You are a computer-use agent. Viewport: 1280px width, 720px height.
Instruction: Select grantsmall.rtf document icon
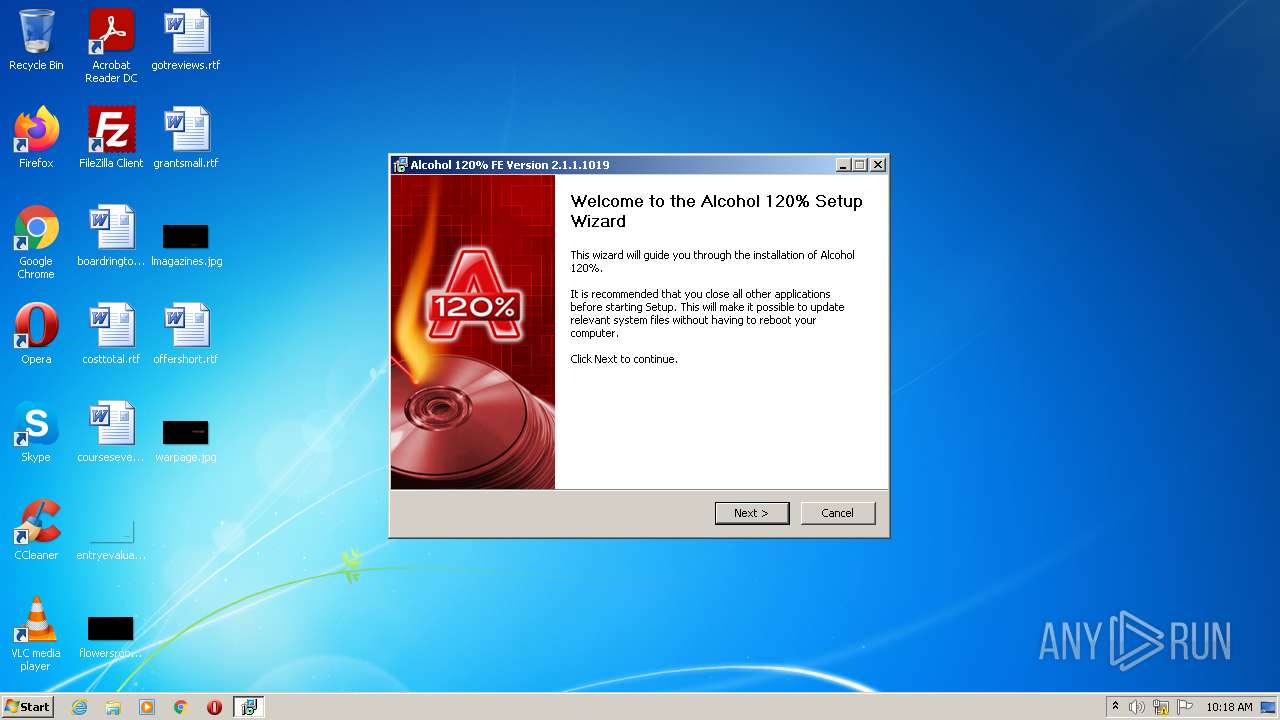point(186,138)
